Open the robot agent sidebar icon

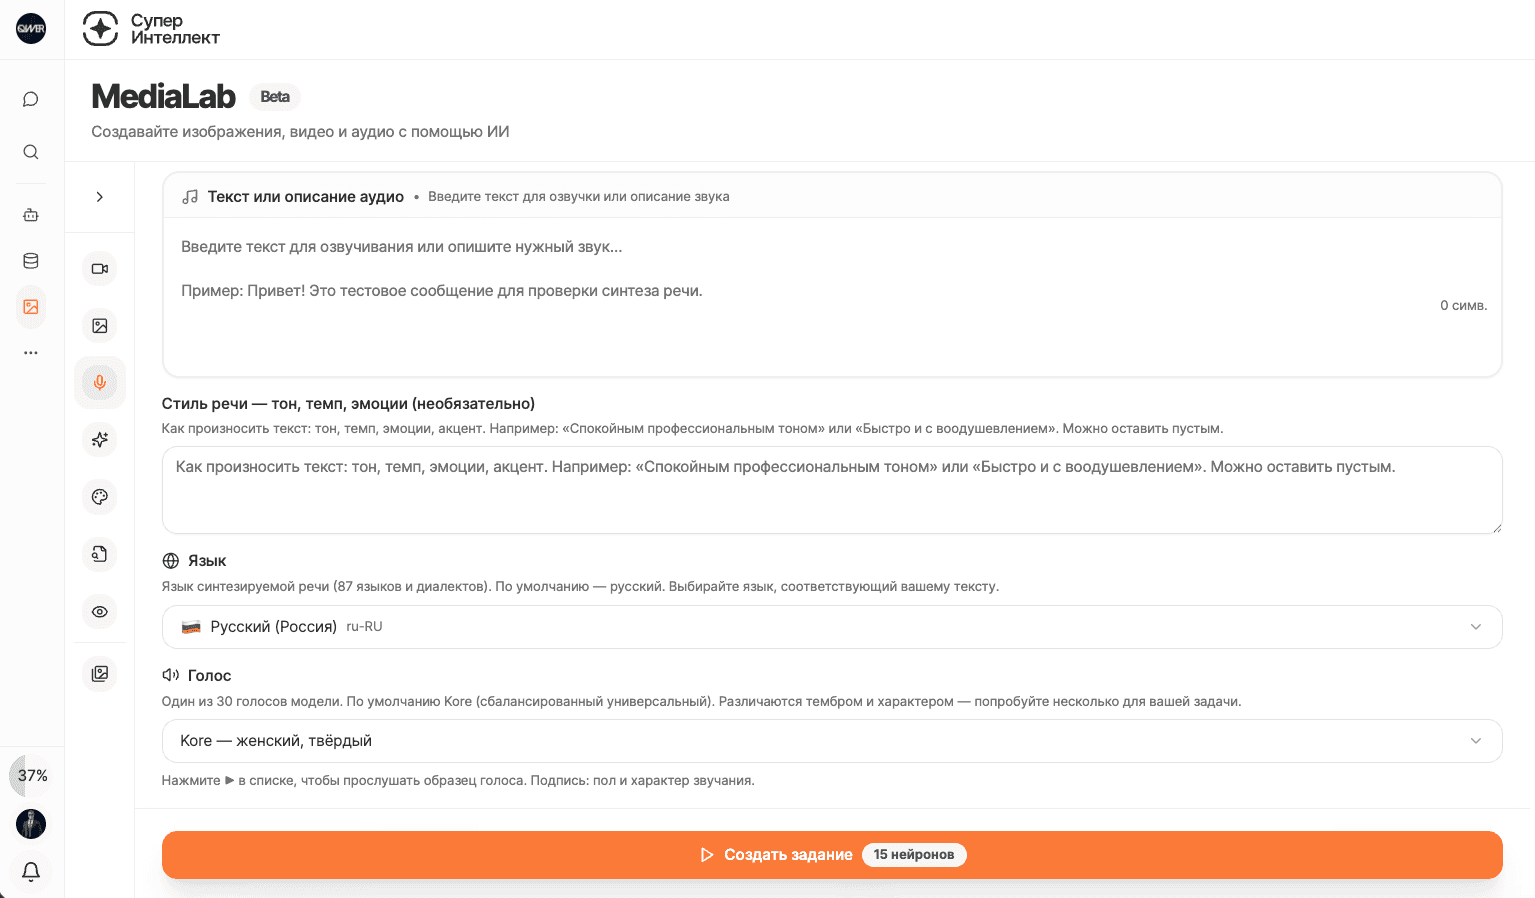(31, 215)
